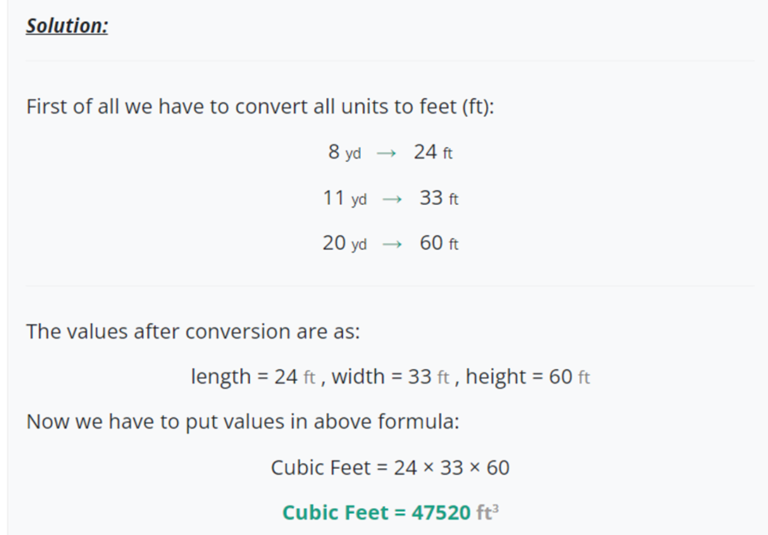
Task: Select the "60 ft" conversion result
Action: (x=439, y=243)
